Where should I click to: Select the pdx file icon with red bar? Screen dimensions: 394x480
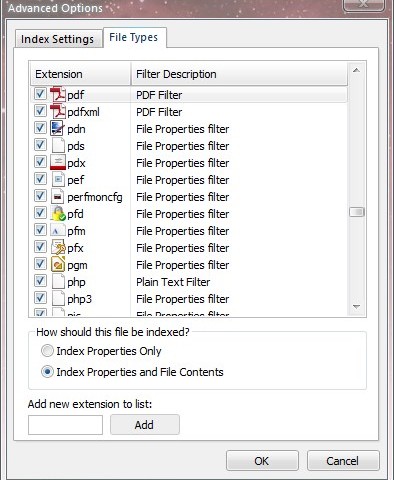point(58,162)
